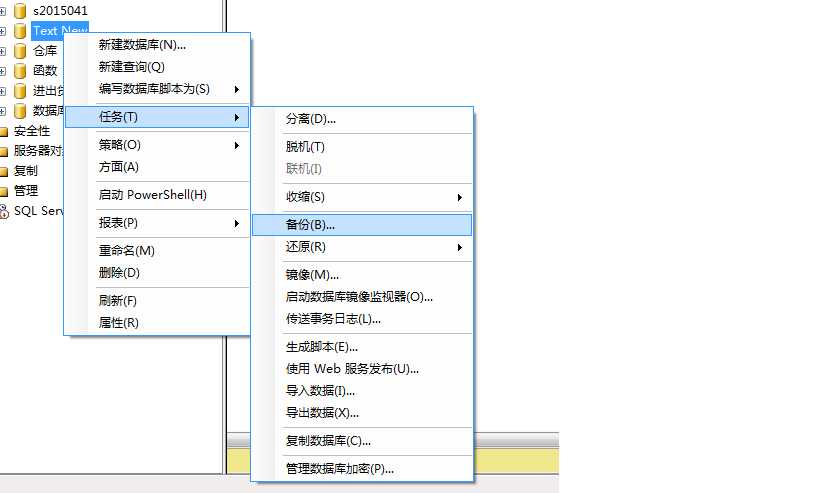Open the 编写数据库脚本为(S) submenu arrow
The height and width of the screenshot is (493, 819).
click(x=237, y=89)
